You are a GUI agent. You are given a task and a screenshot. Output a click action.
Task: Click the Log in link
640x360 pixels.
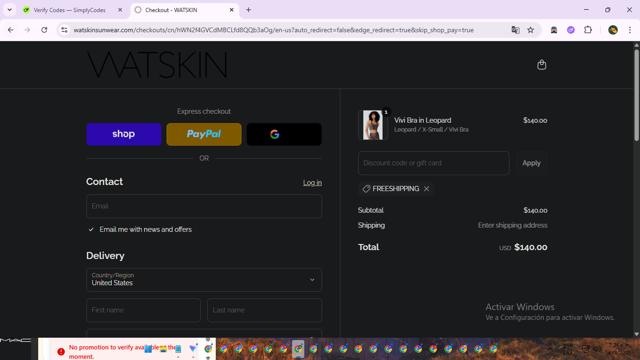point(312,182)
